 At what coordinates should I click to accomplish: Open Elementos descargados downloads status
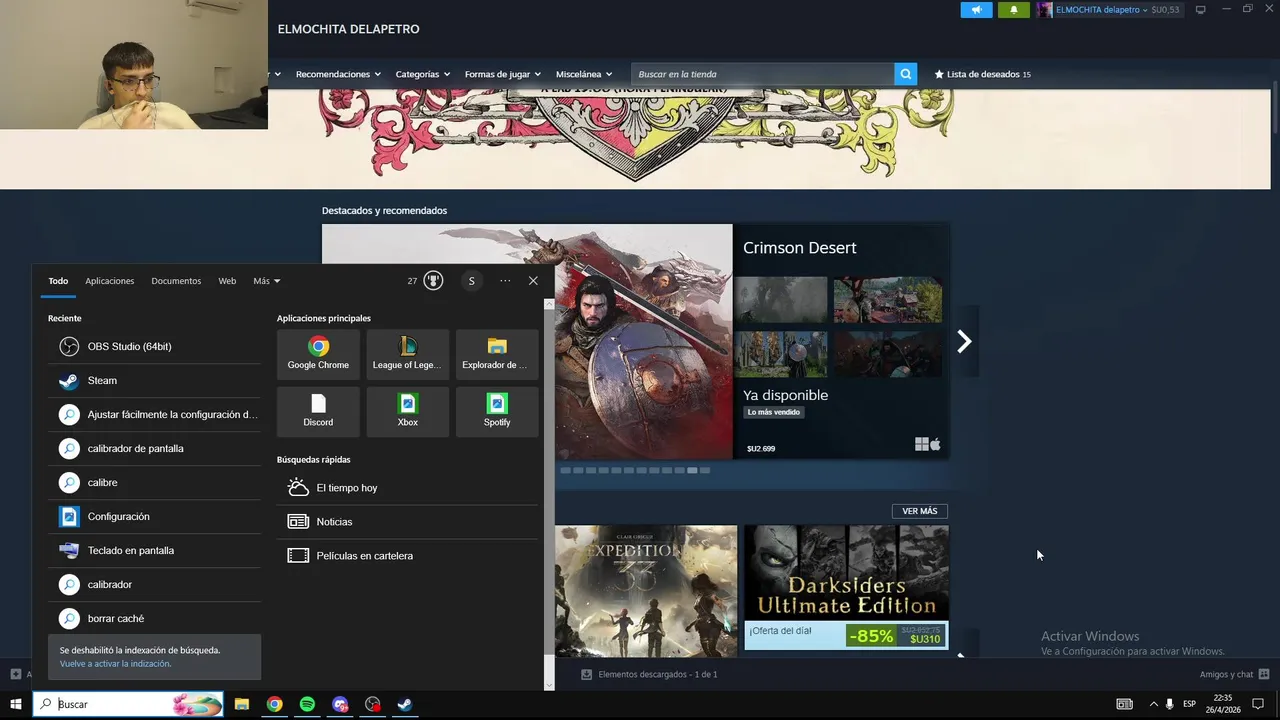click(x=650, y=674)
